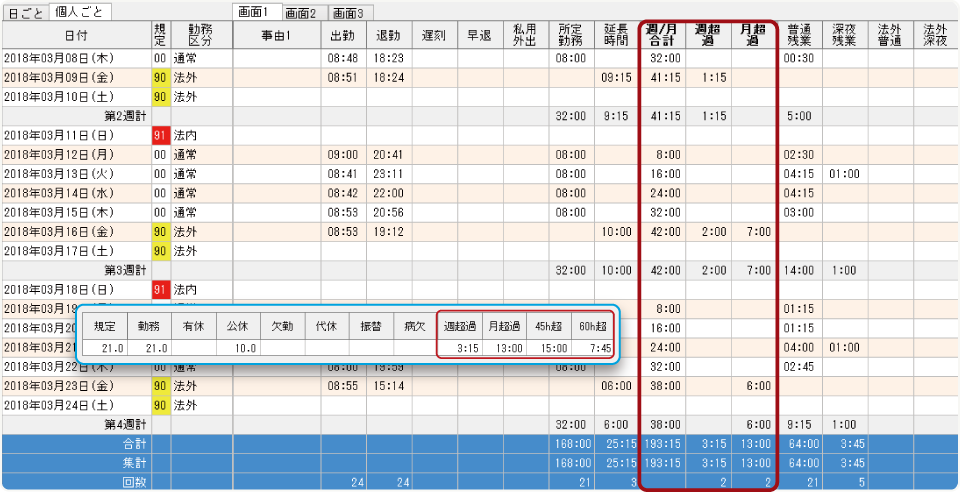The height and width of the screenshot is (492, 960).
Task: Click the yellow 90 code for 03月09日
Action: [x=160, y=78]
